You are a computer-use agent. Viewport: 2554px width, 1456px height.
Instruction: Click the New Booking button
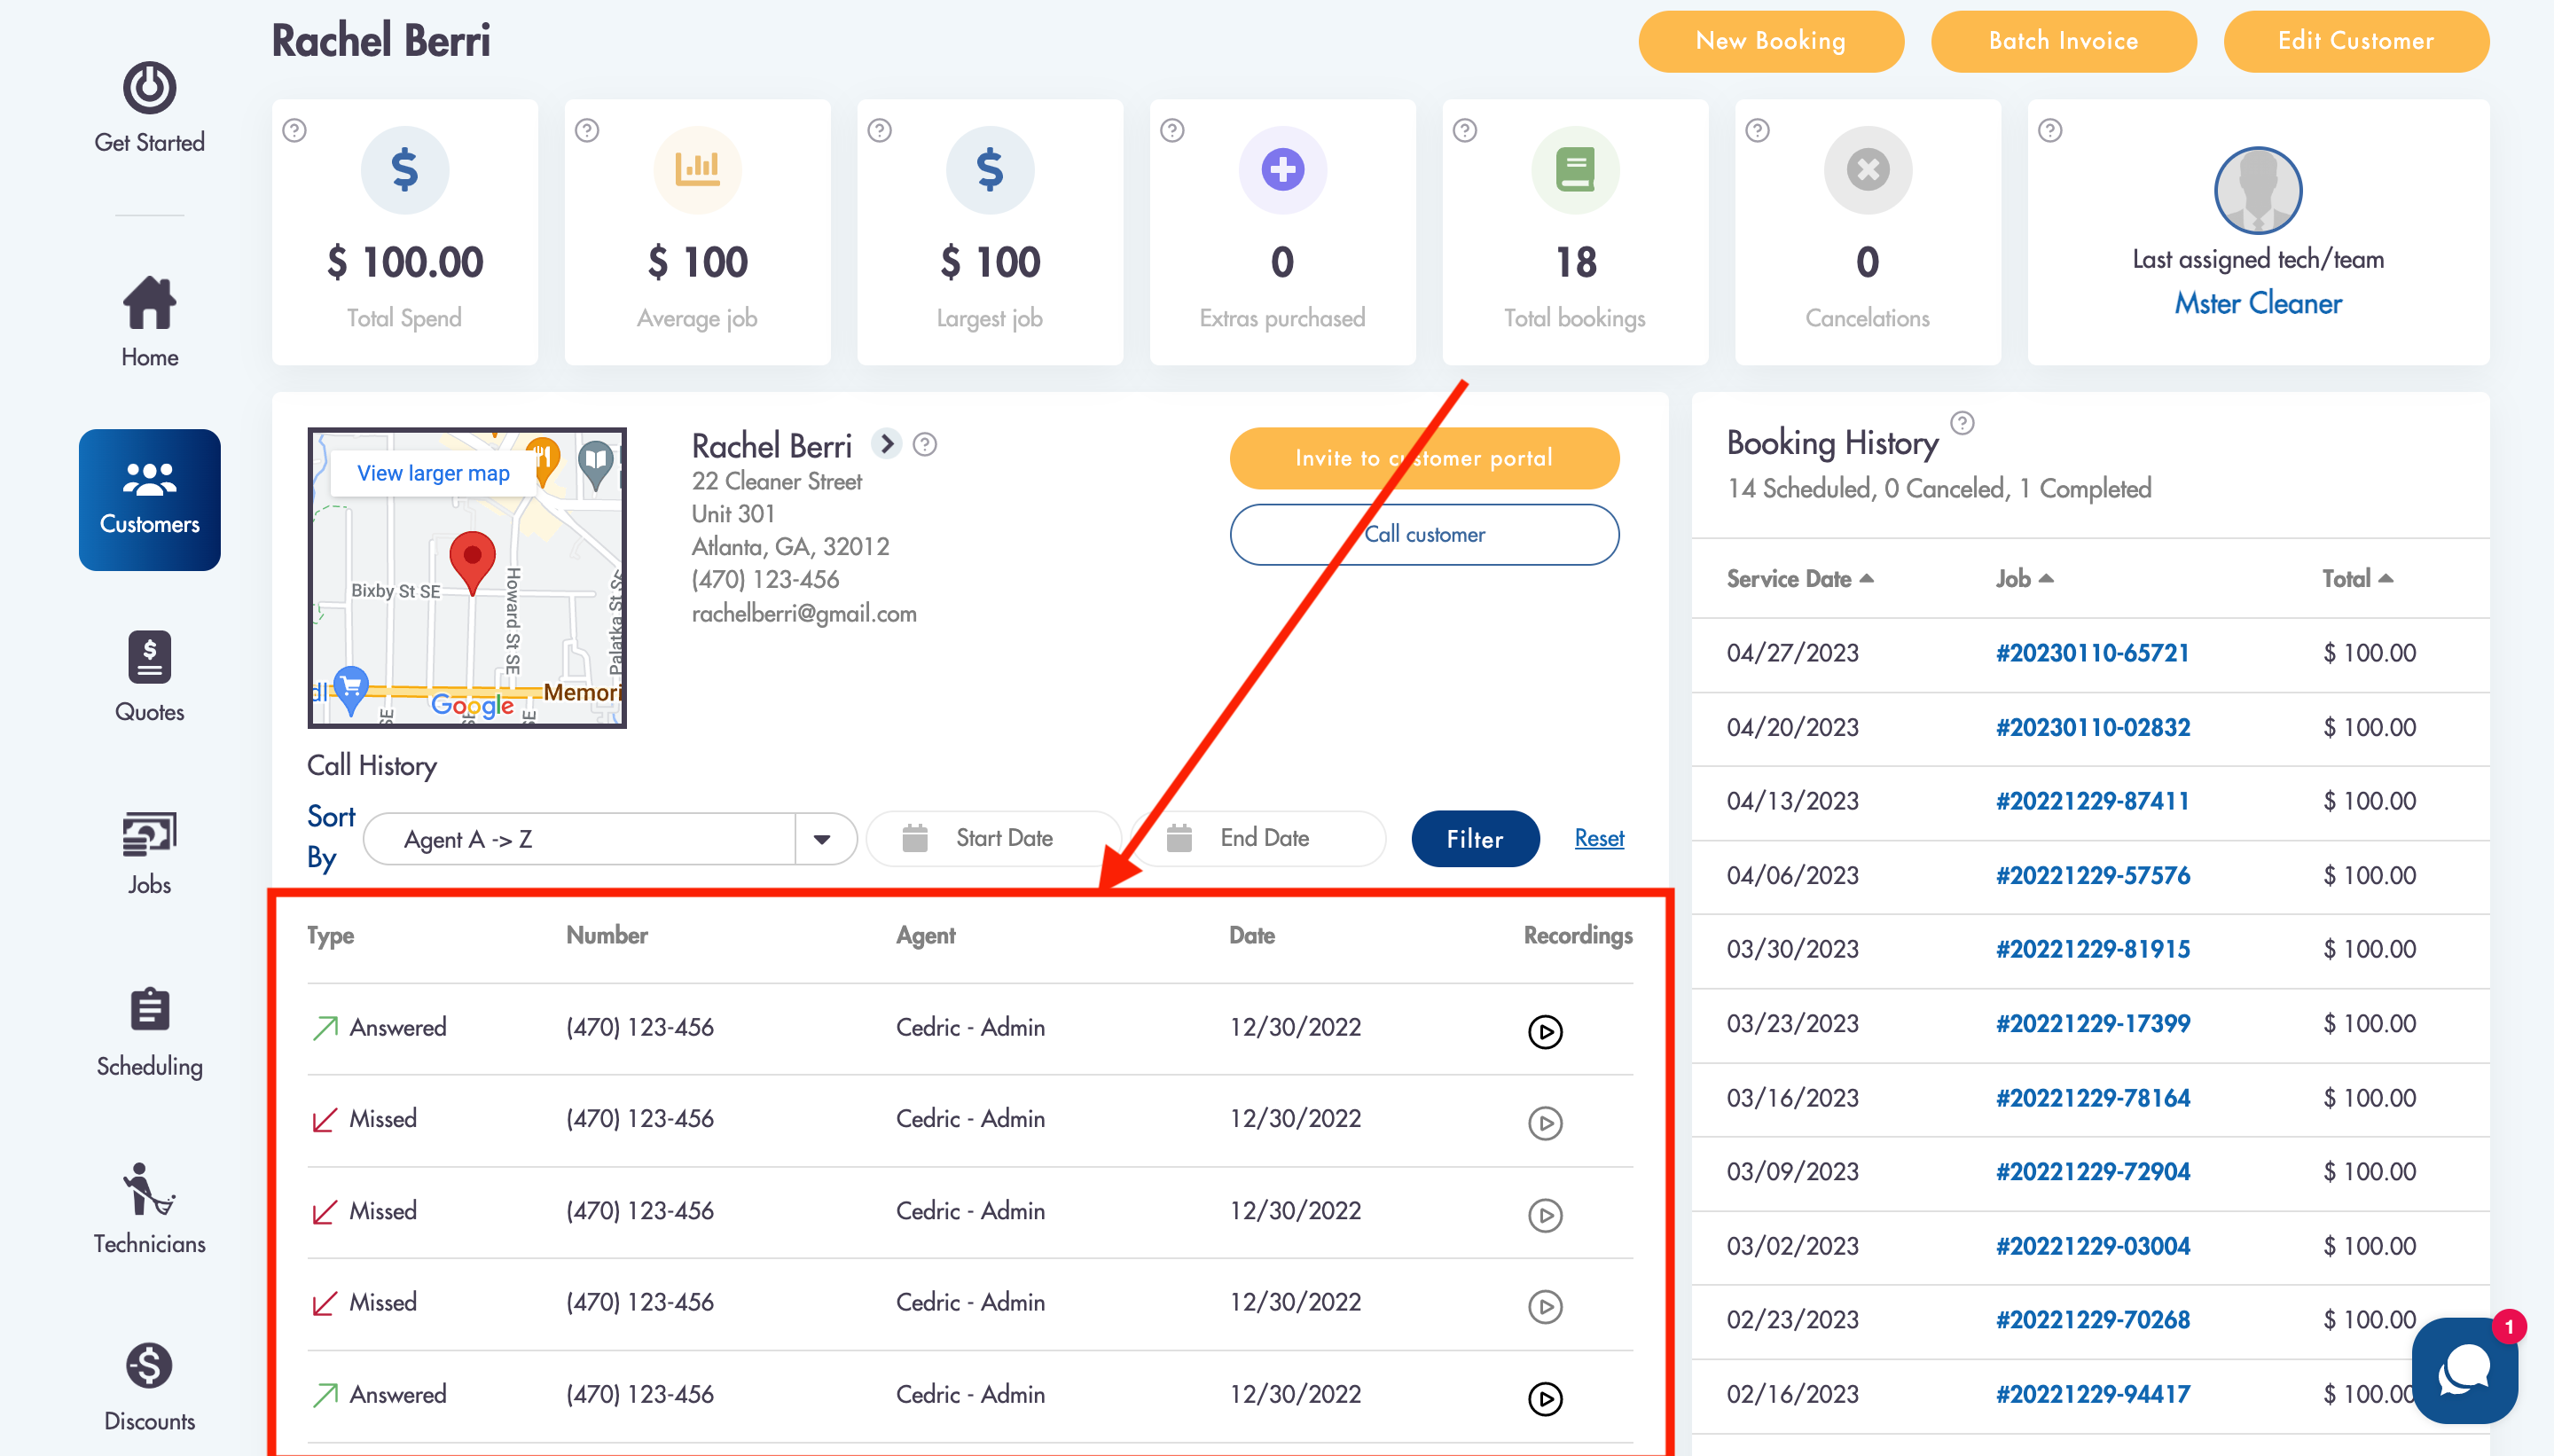(x=1770, y=41)
